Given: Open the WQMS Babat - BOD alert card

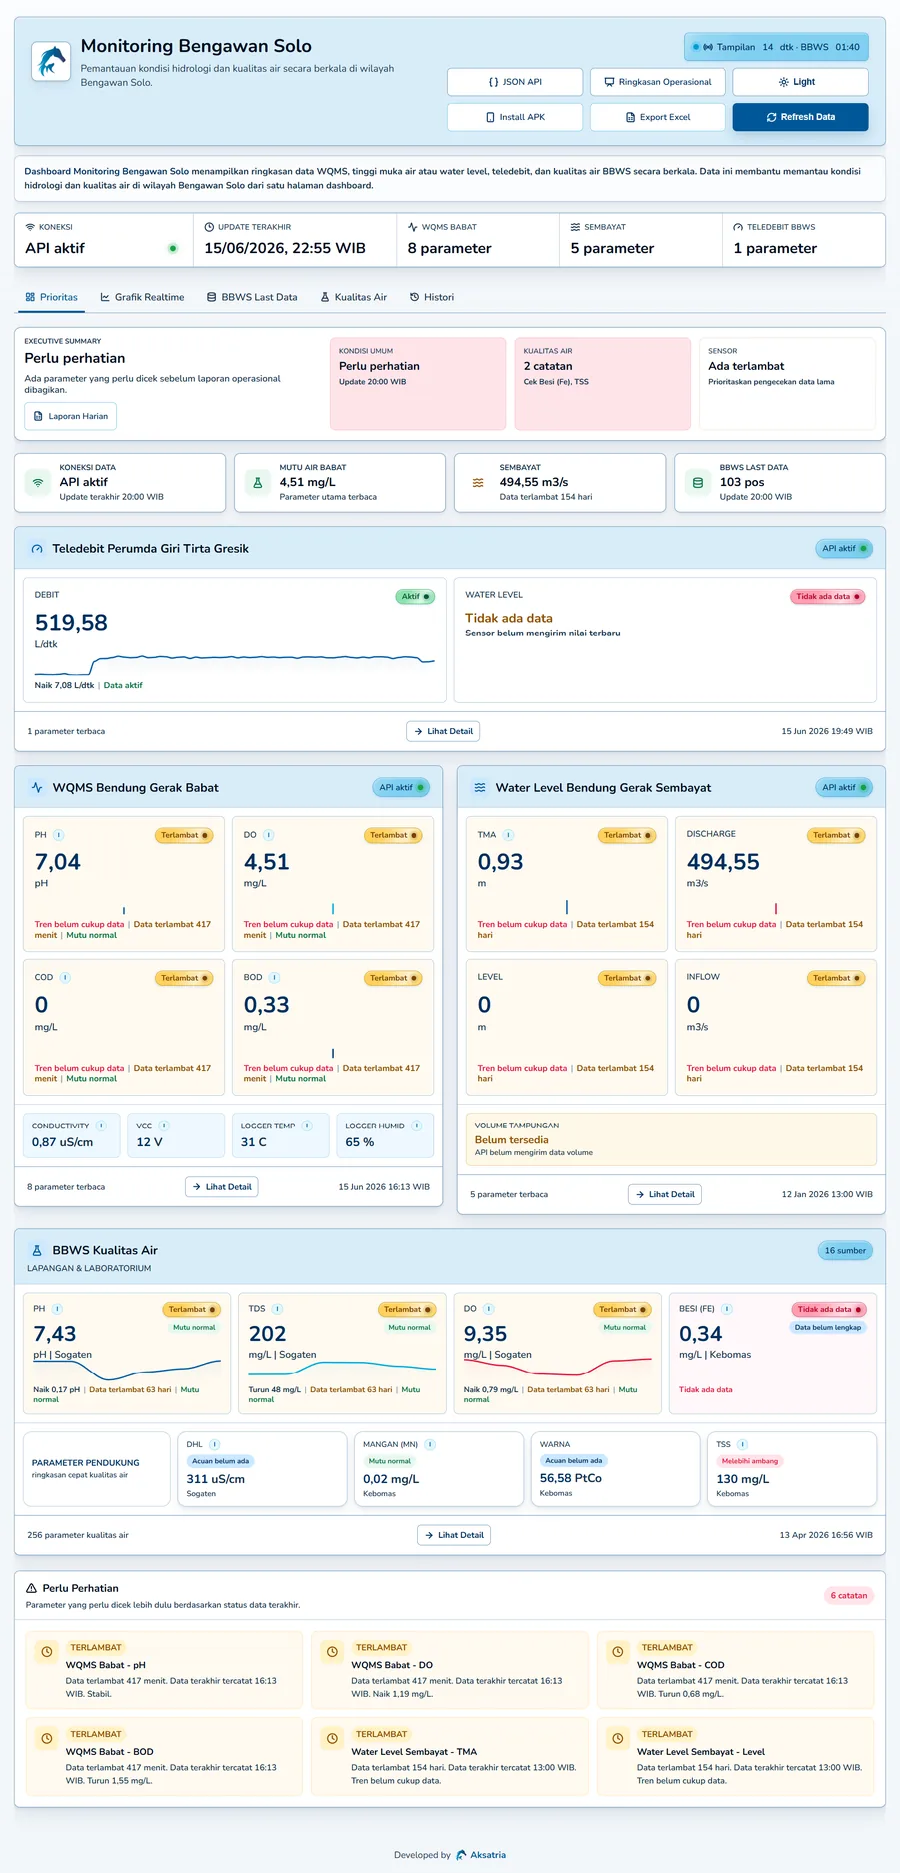Looking at the screenshot, I should click(x=164, y=1757).
